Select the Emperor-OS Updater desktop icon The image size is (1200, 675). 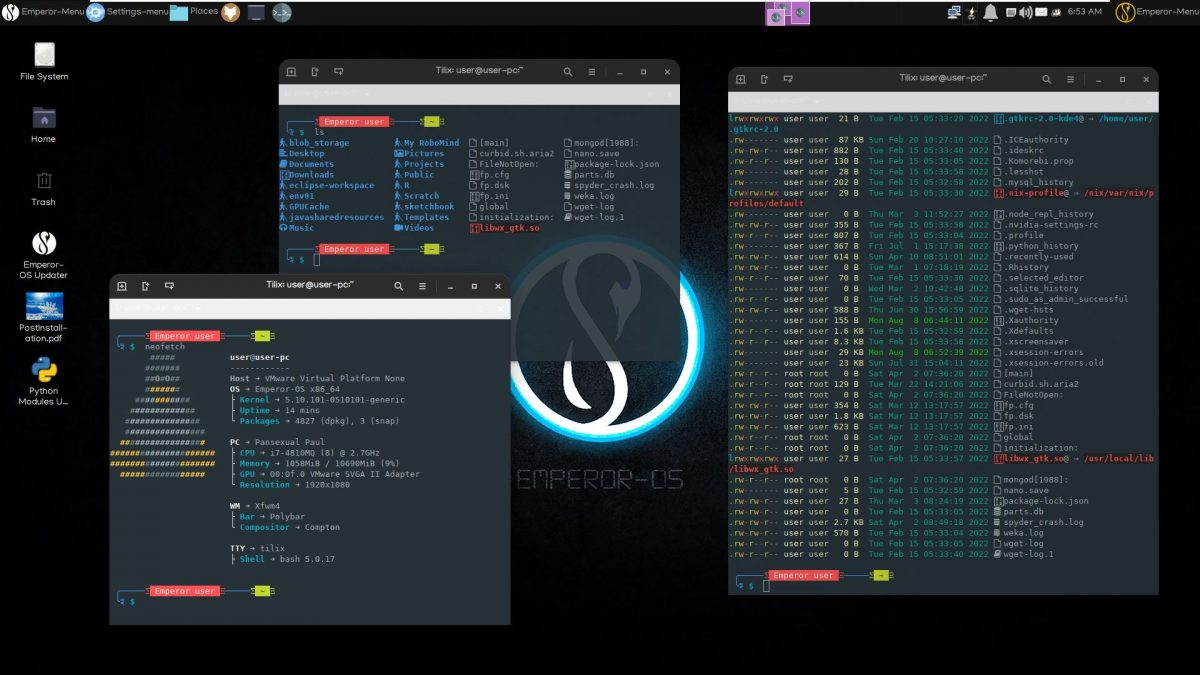click(x=44, y=255)
